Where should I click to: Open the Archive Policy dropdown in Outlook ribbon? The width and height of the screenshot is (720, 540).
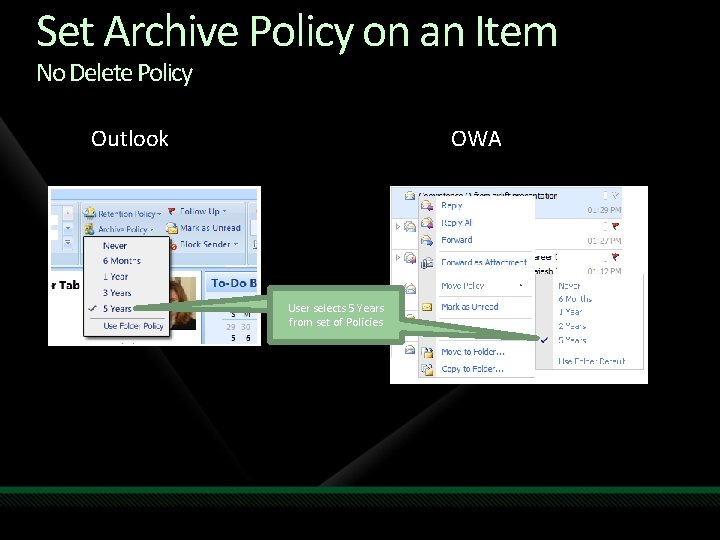[x=119, y=229]
